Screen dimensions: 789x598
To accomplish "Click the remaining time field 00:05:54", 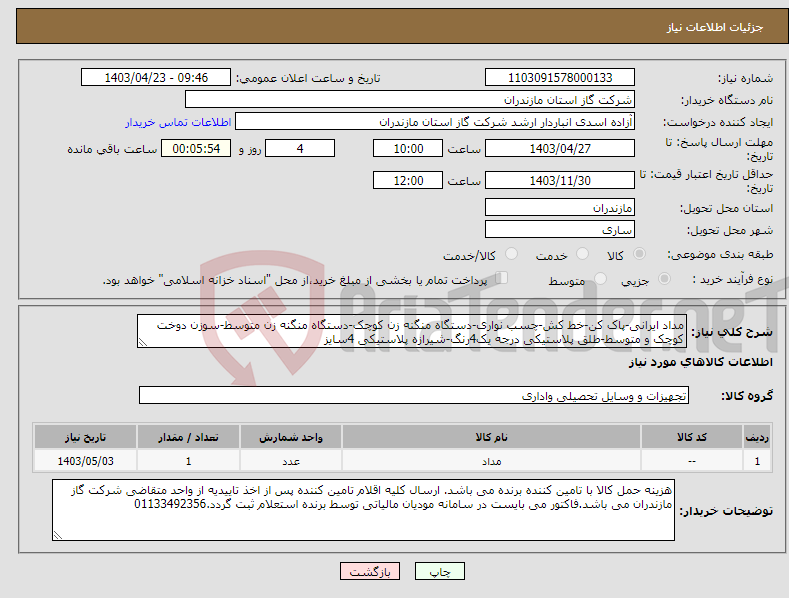I will (196, 148).
